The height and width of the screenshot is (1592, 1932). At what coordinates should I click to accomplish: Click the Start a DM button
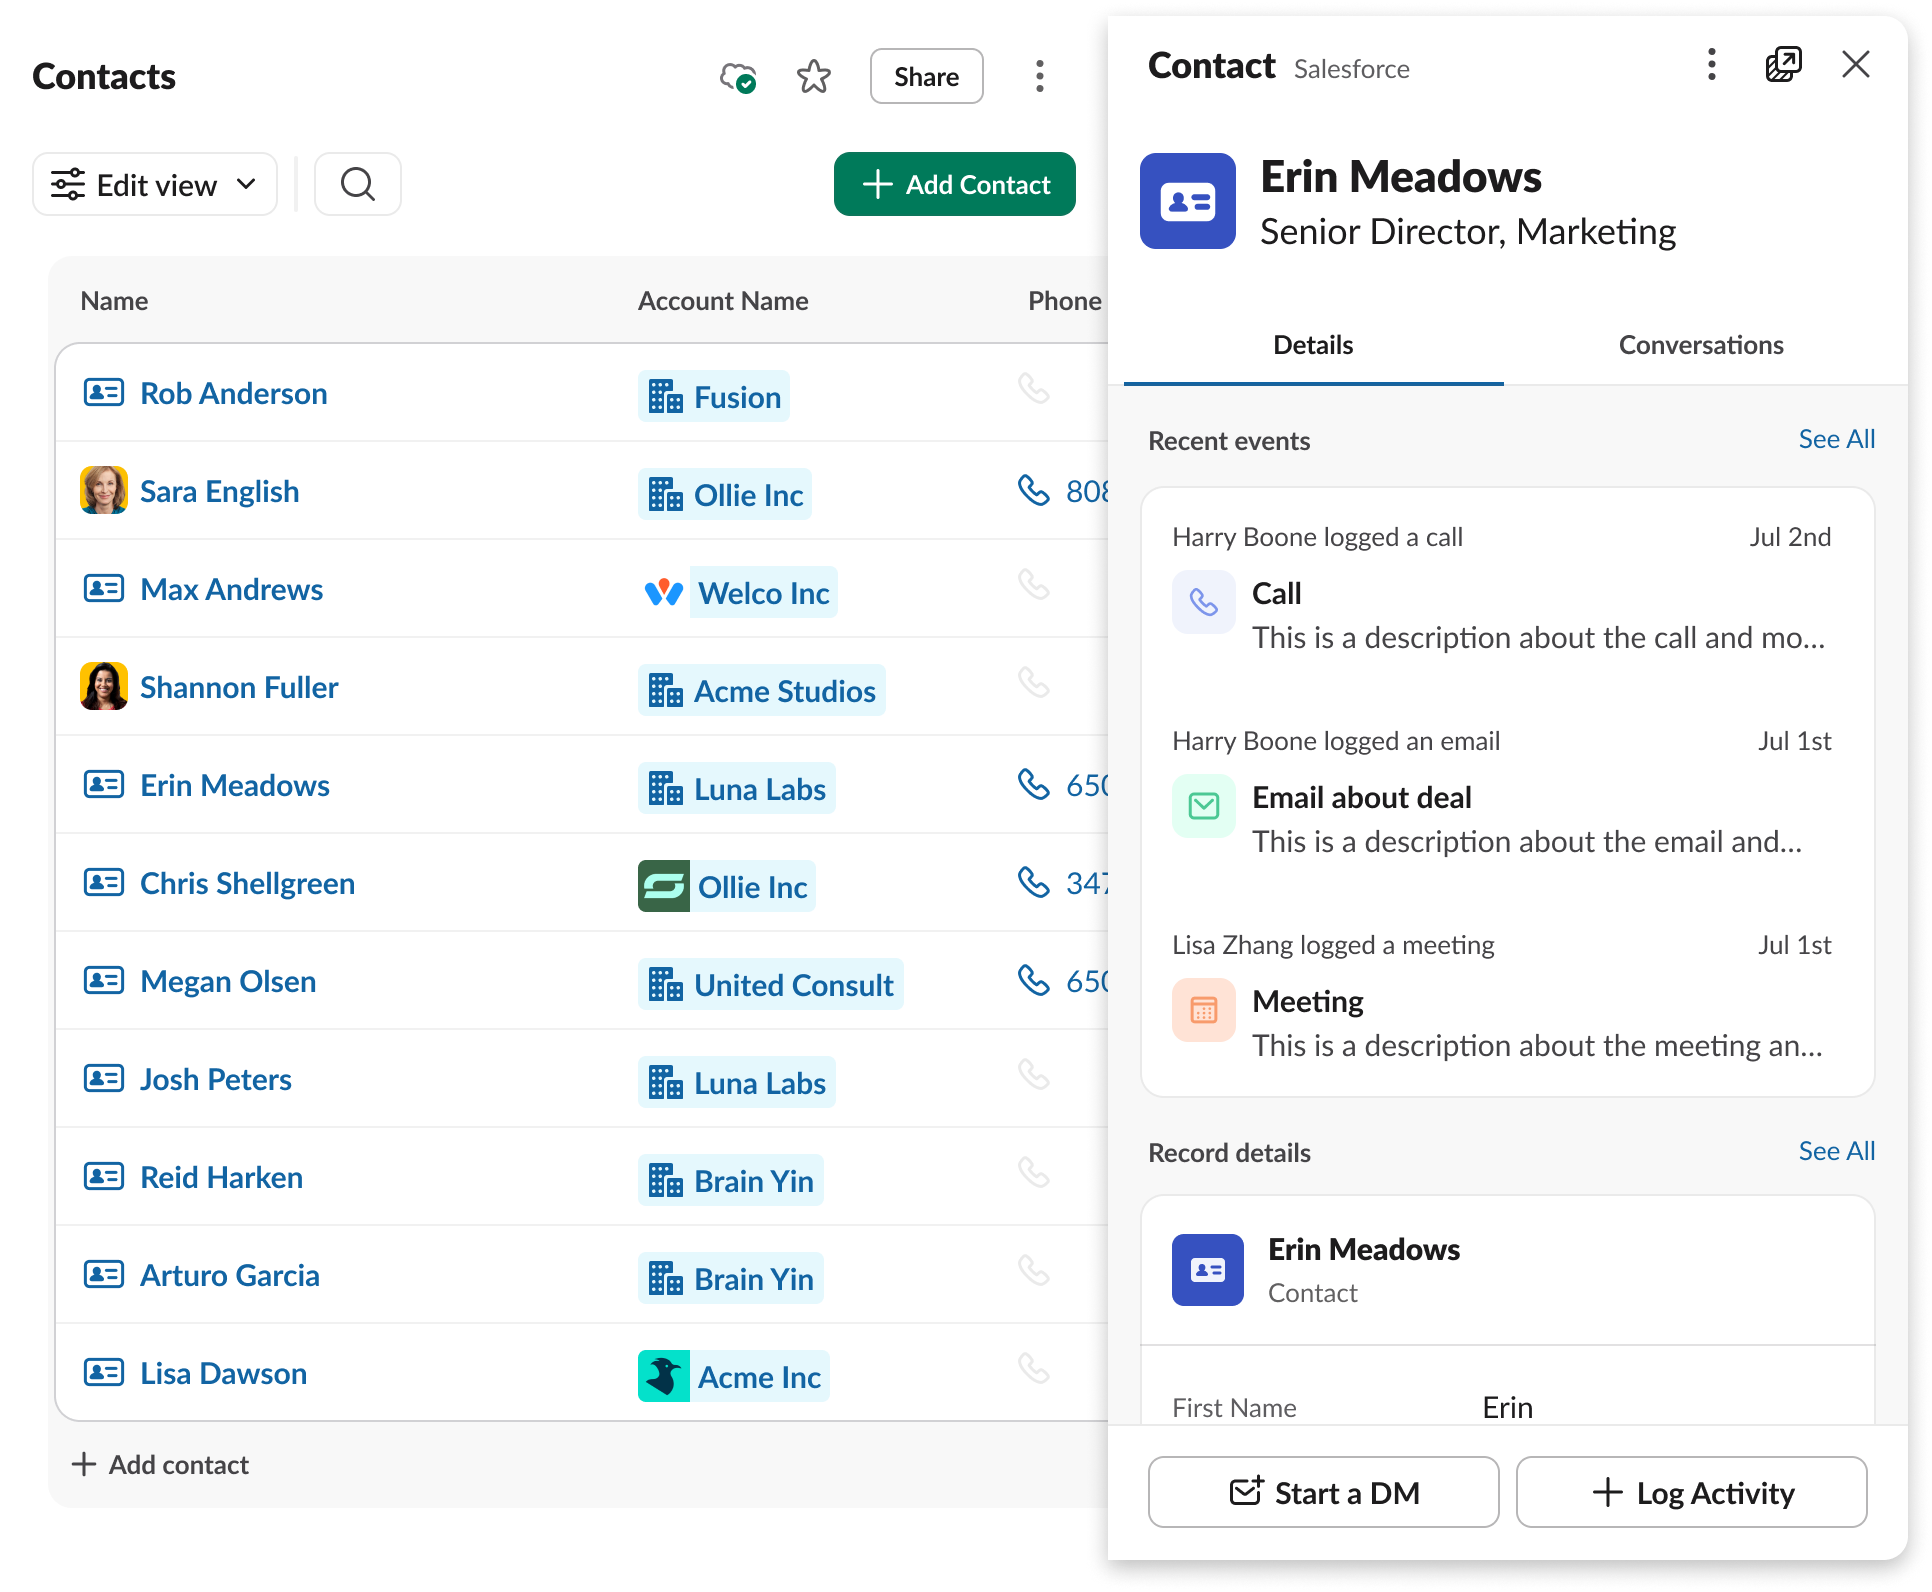1323,1492
